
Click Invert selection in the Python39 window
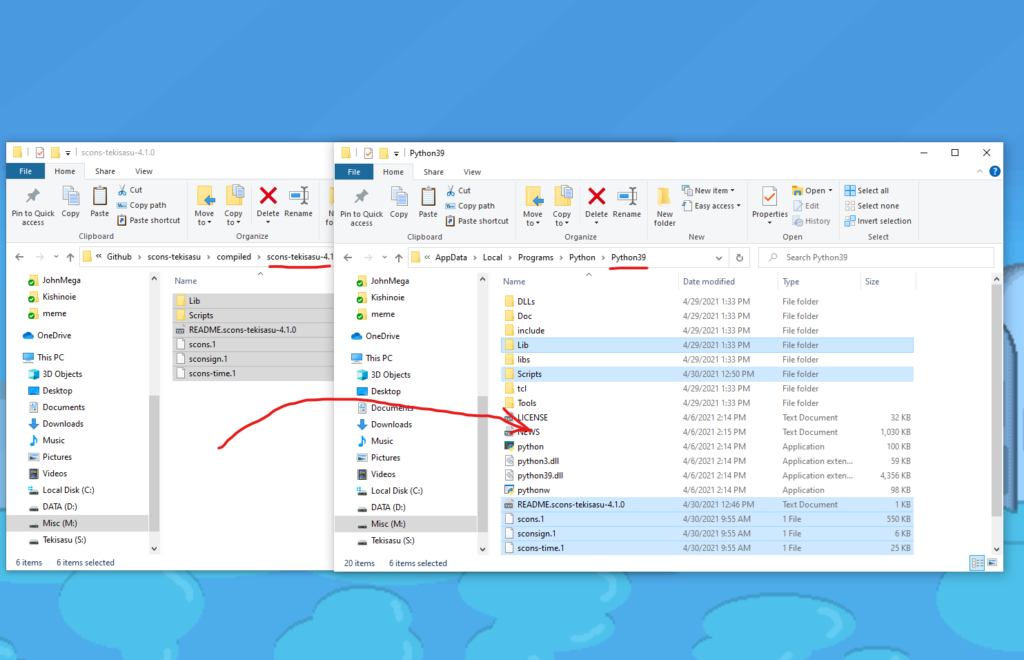point(878,221)
